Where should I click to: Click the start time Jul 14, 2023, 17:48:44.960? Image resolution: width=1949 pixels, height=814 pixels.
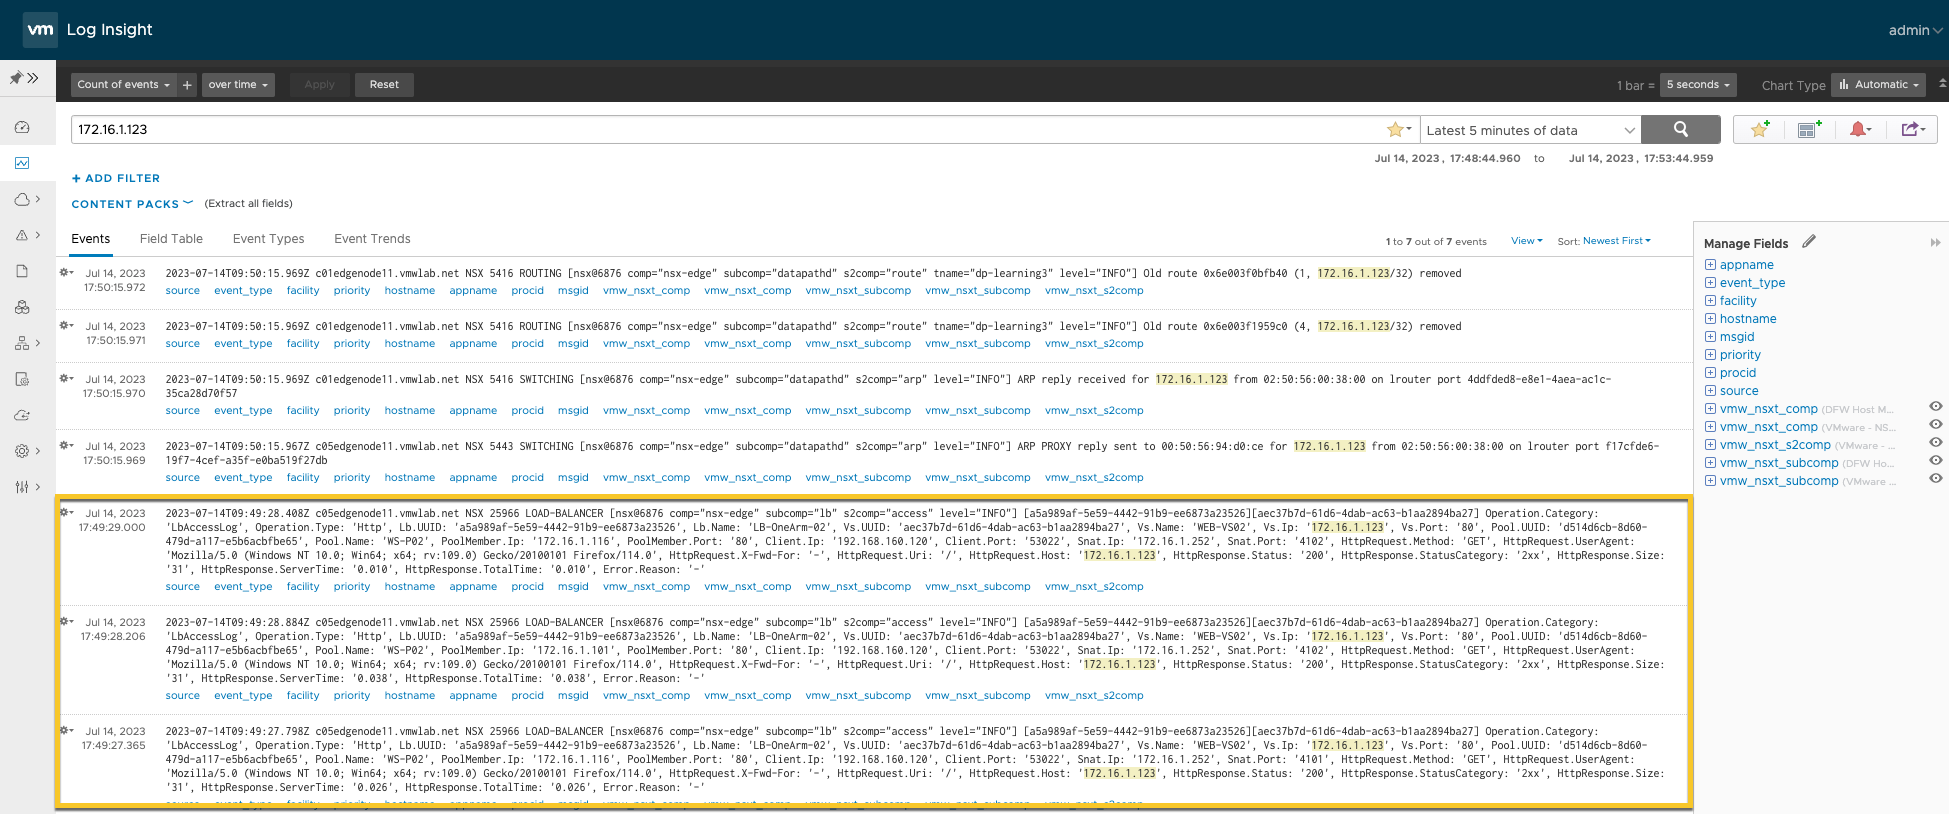point(1447,158)
